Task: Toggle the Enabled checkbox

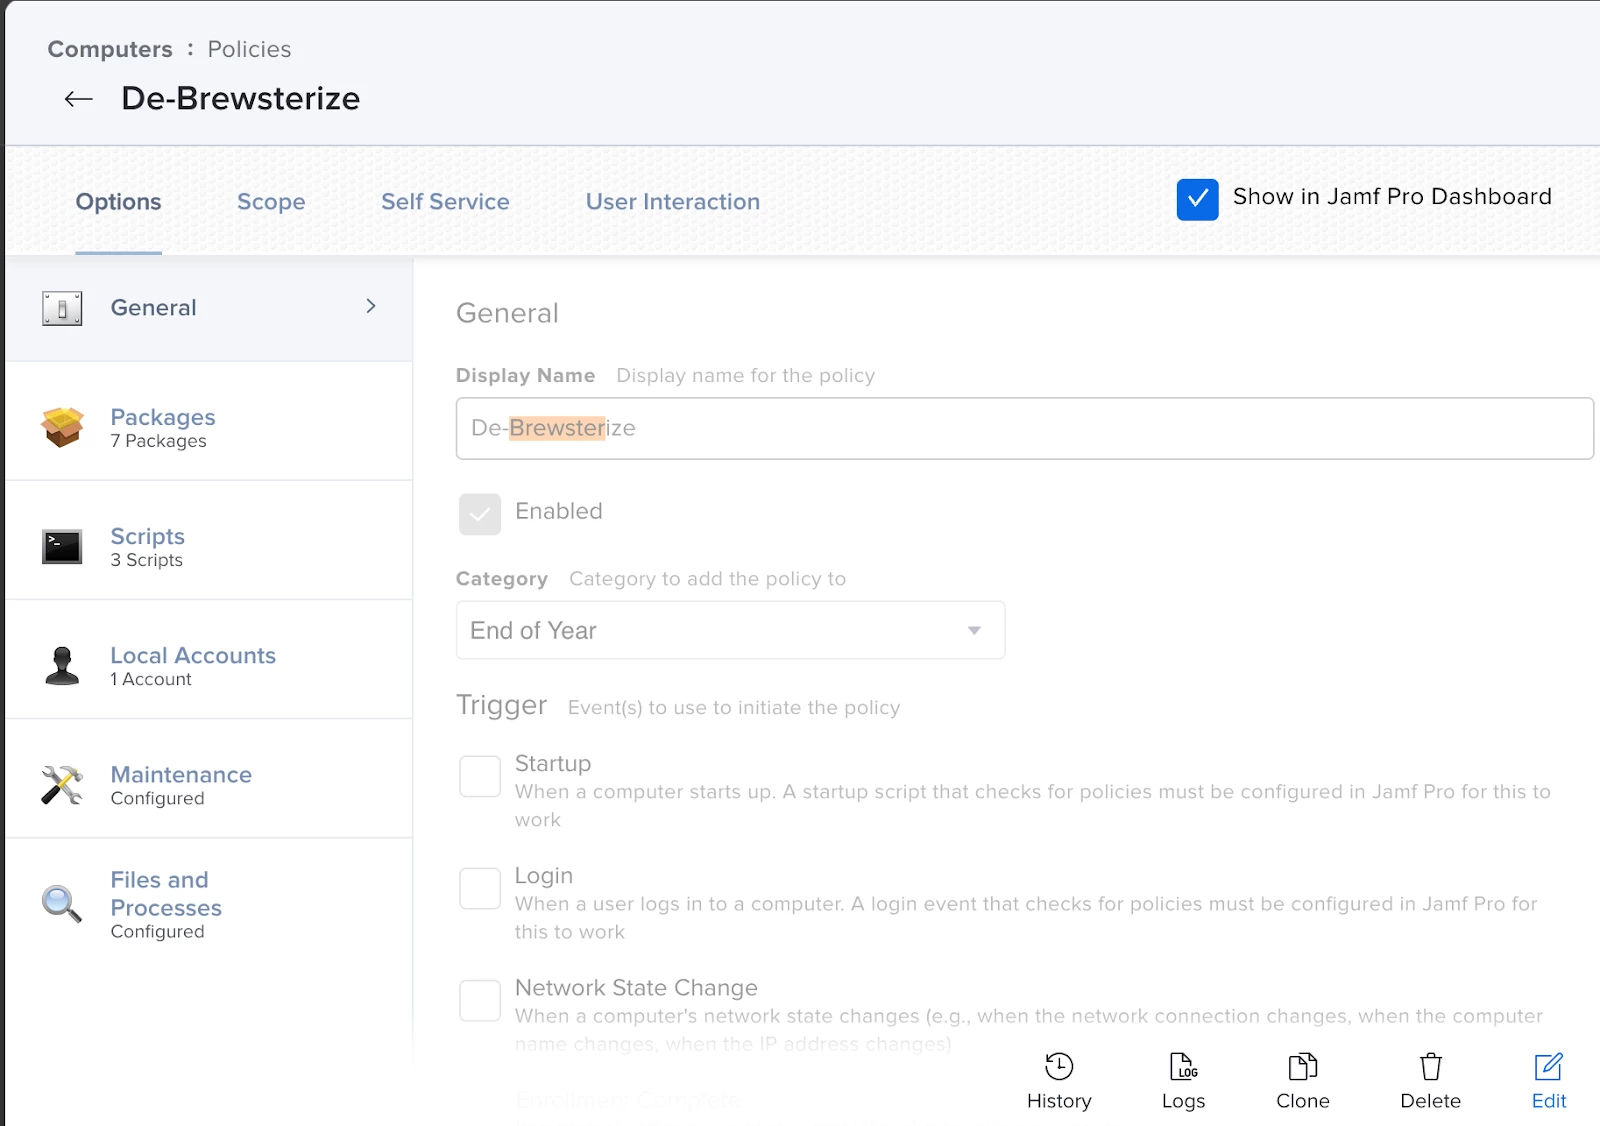Action: pos(480,514)
